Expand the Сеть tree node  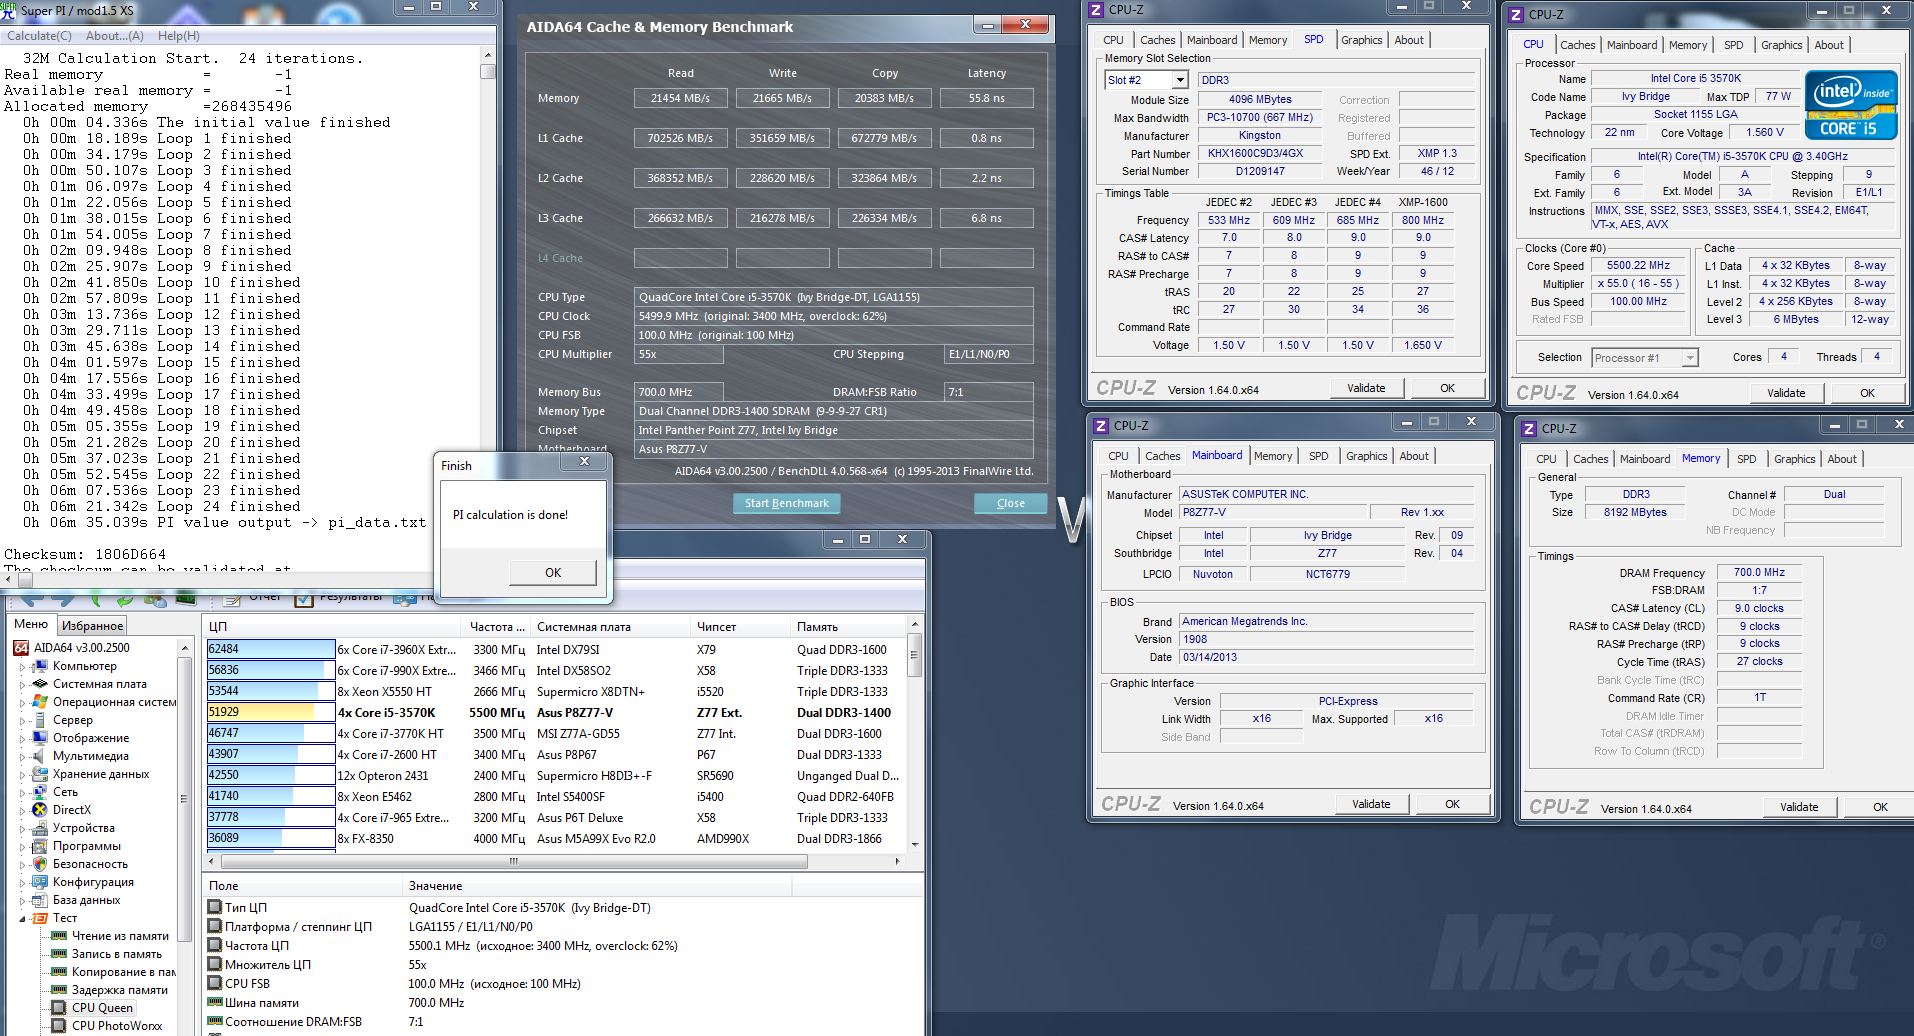coord(22,793)
